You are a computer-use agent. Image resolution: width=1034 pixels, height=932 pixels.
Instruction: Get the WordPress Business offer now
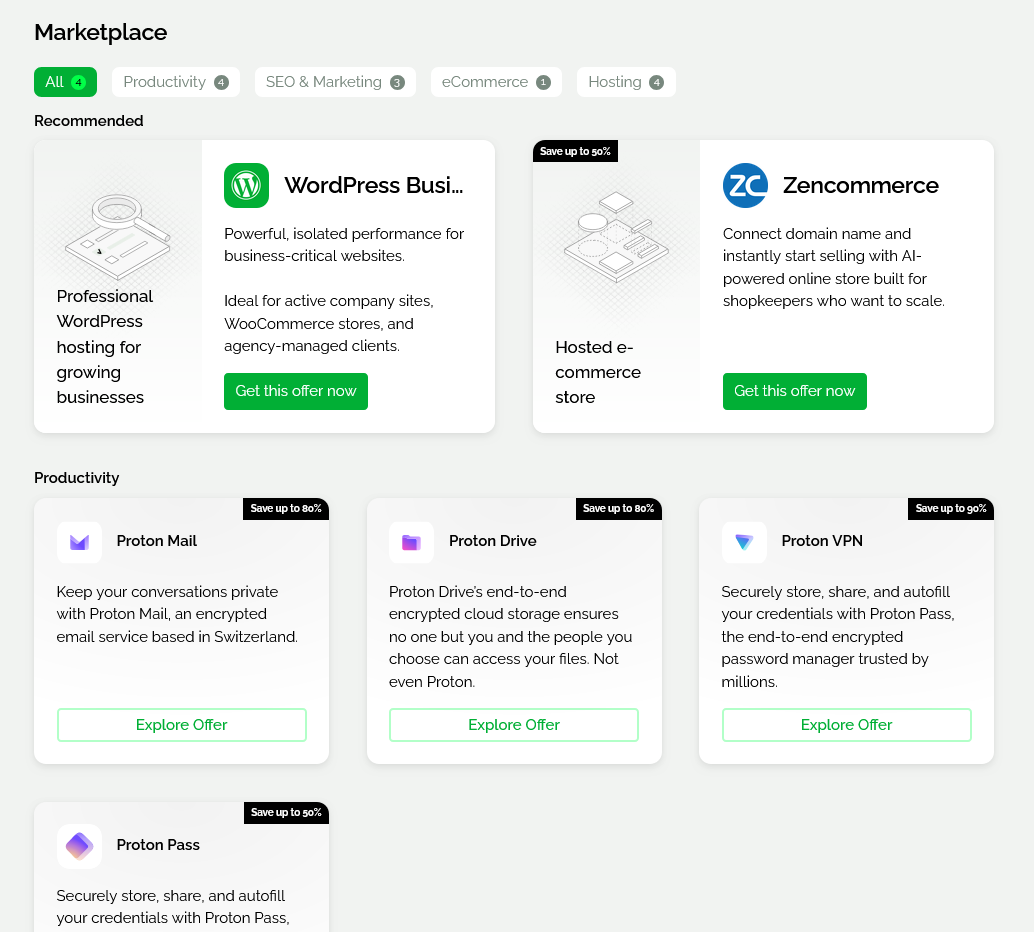coord(295,391)
